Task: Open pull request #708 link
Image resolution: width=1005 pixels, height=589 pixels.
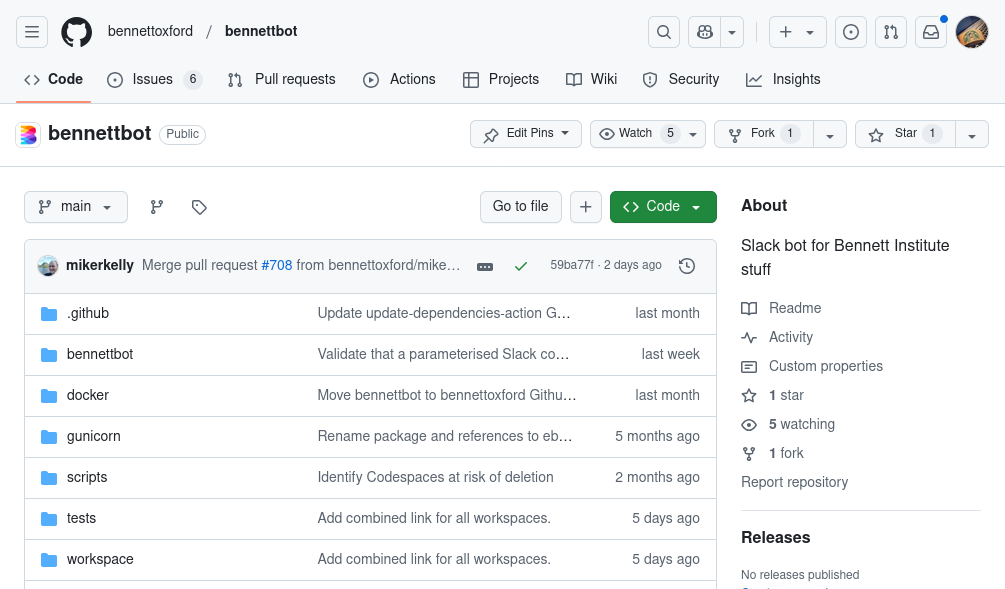Action: click(277, 265)
